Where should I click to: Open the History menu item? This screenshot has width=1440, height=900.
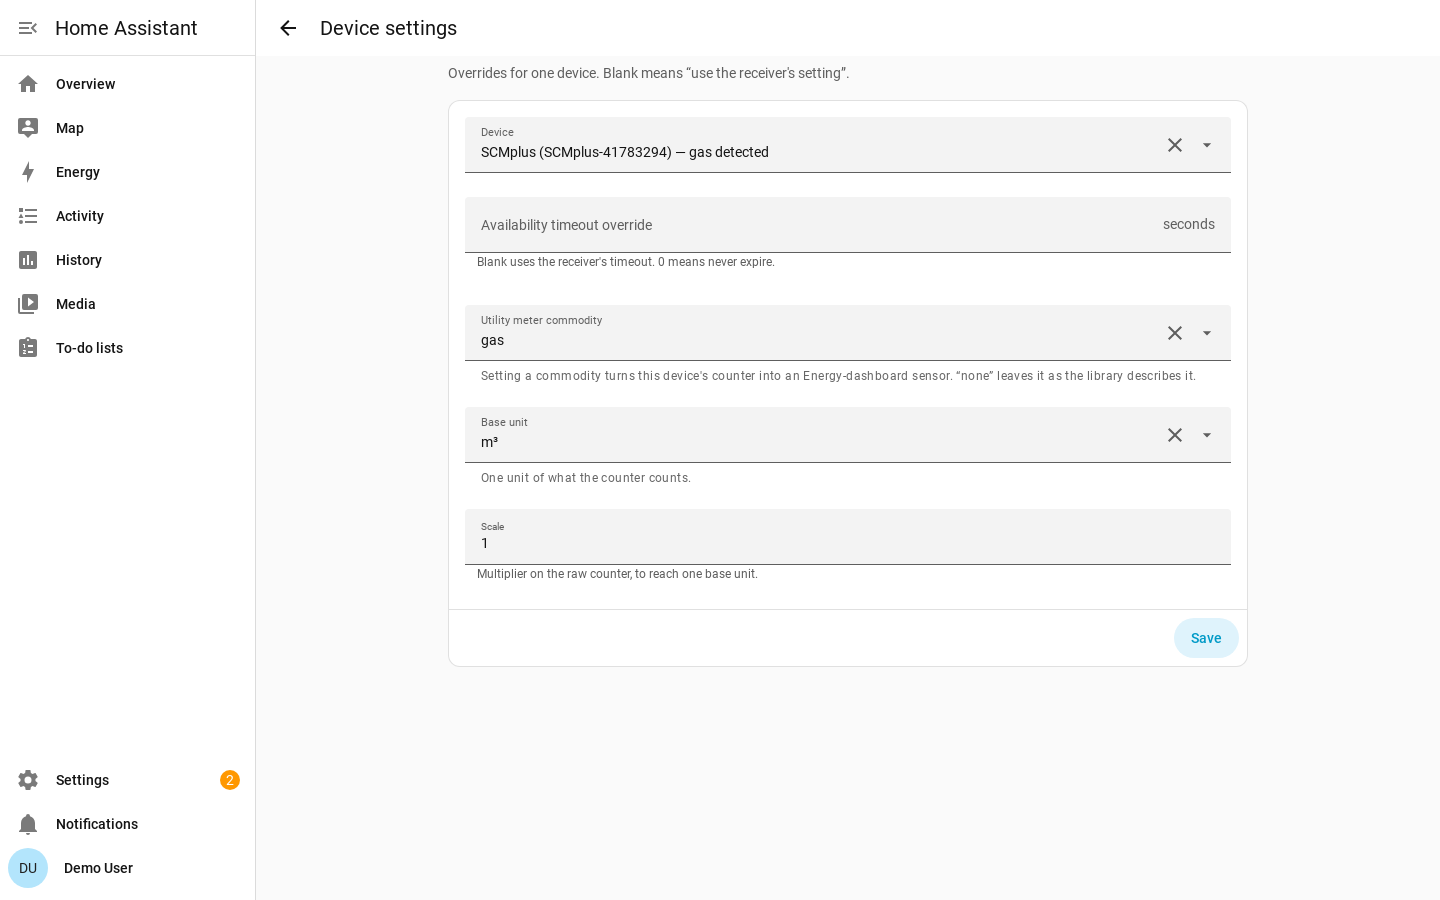[x=128, y=260]
